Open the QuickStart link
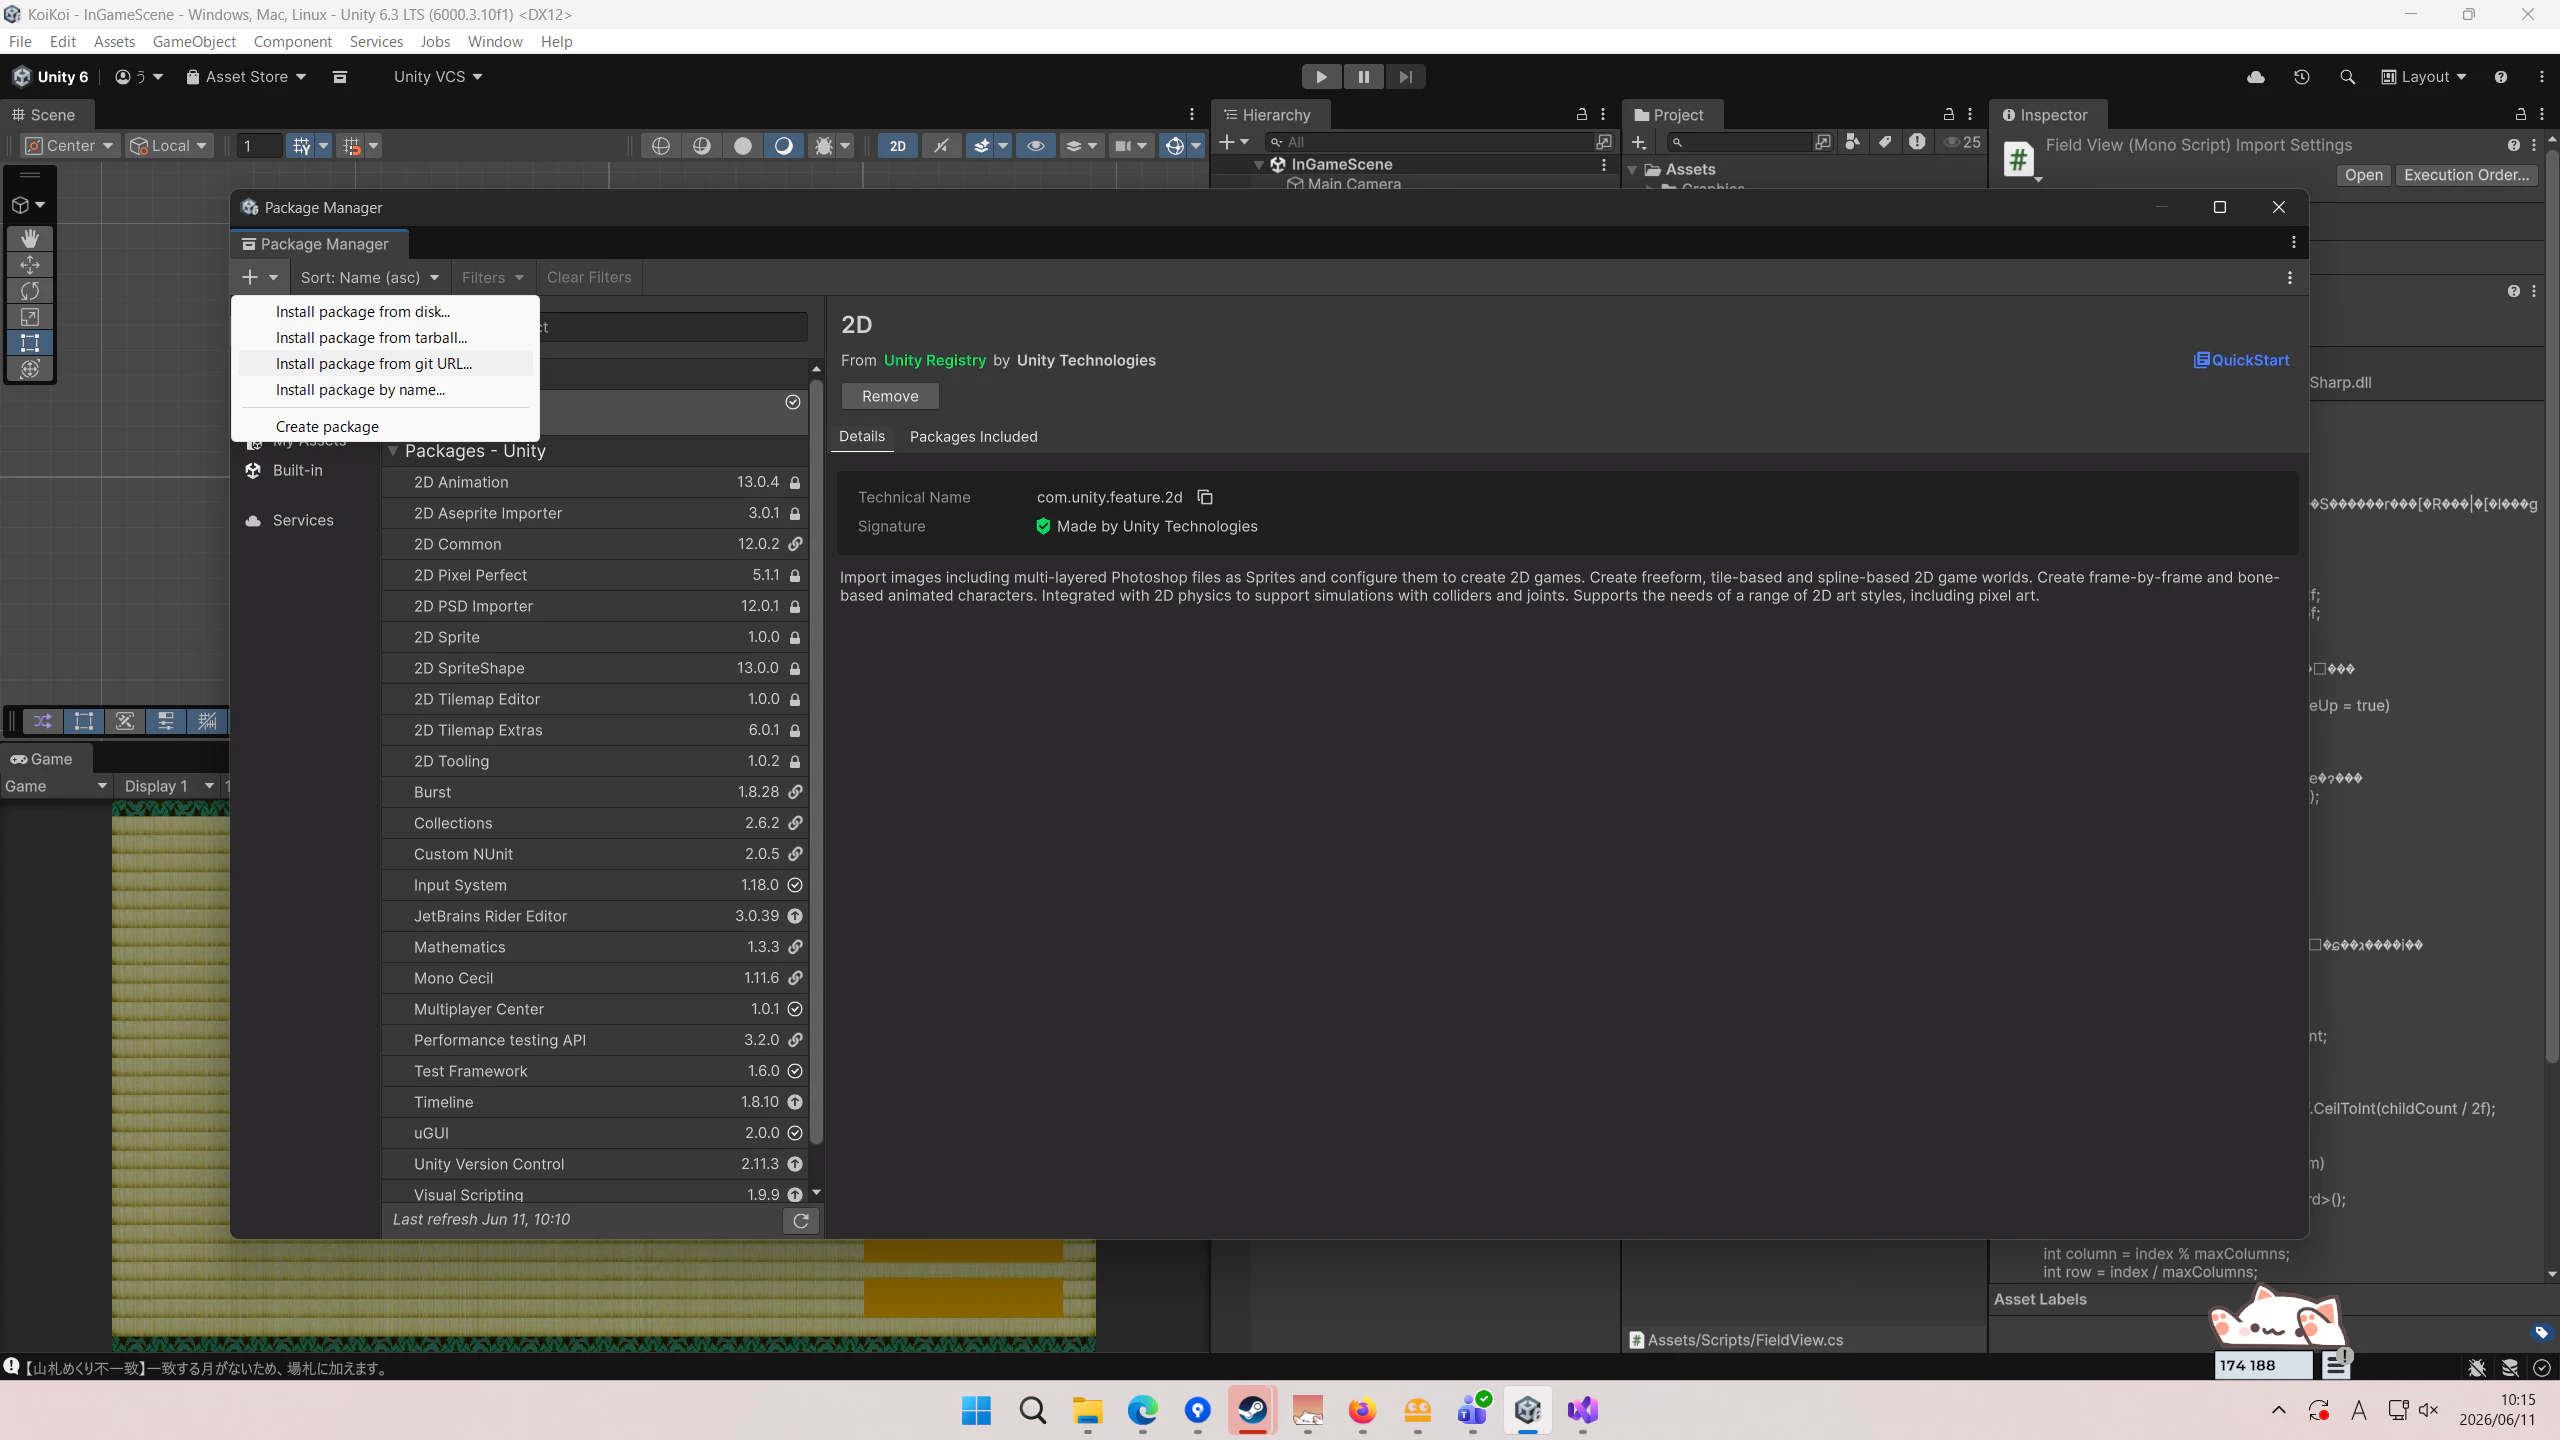Viewport: 2560px width, 1440px height. pos(2241,360)
